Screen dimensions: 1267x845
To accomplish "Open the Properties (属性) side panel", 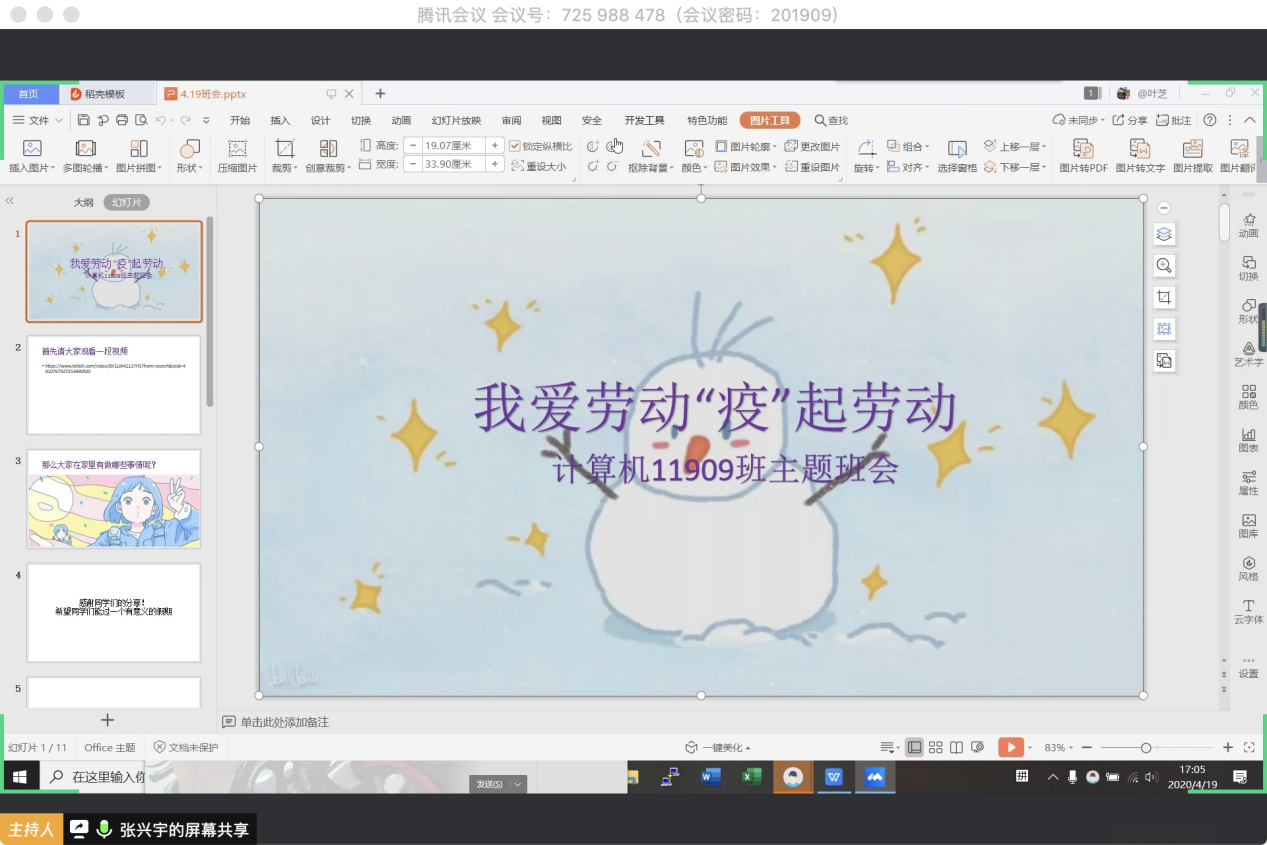I will click(1248, 483).
